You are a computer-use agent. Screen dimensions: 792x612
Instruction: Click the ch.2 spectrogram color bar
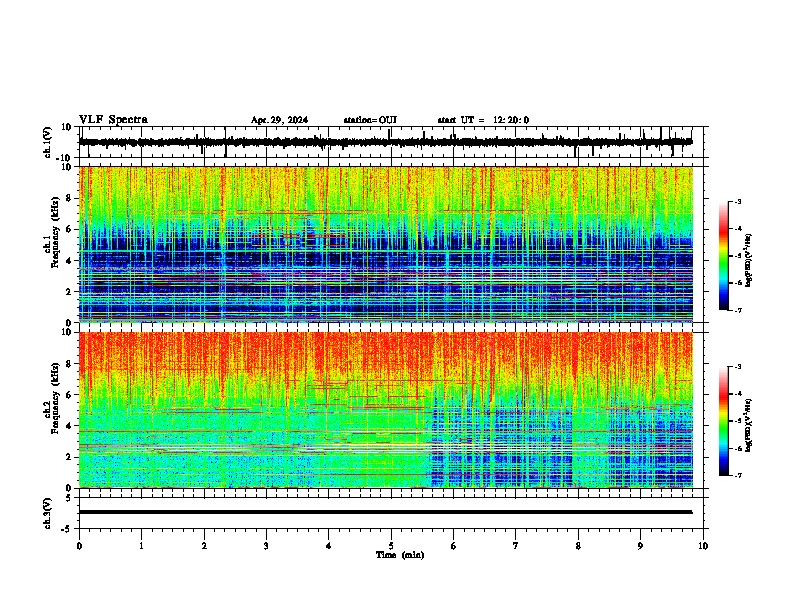click(x=724, y=421)
